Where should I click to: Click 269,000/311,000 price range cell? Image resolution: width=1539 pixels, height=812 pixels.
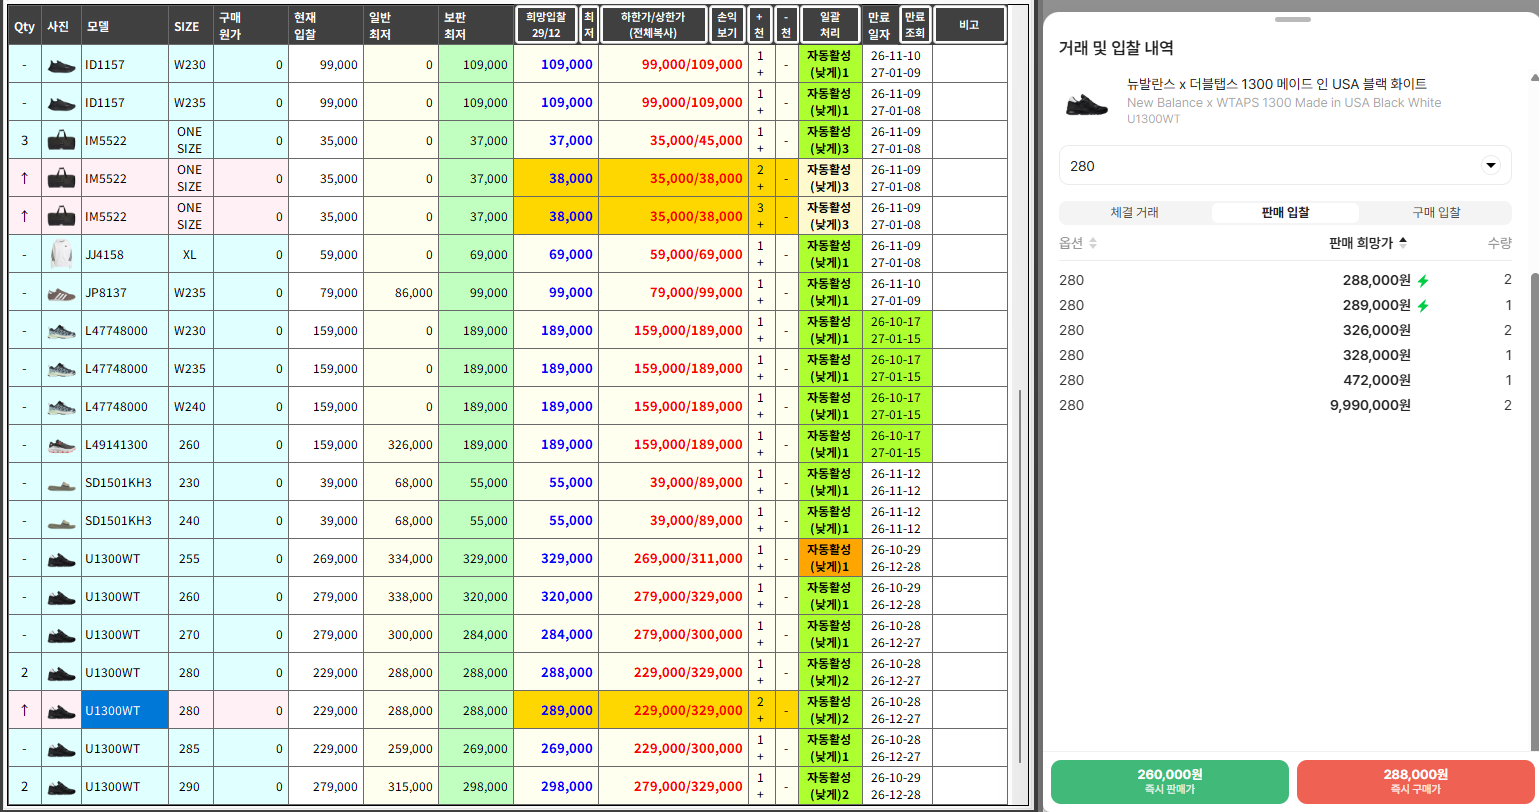click(x=673, y=559)
